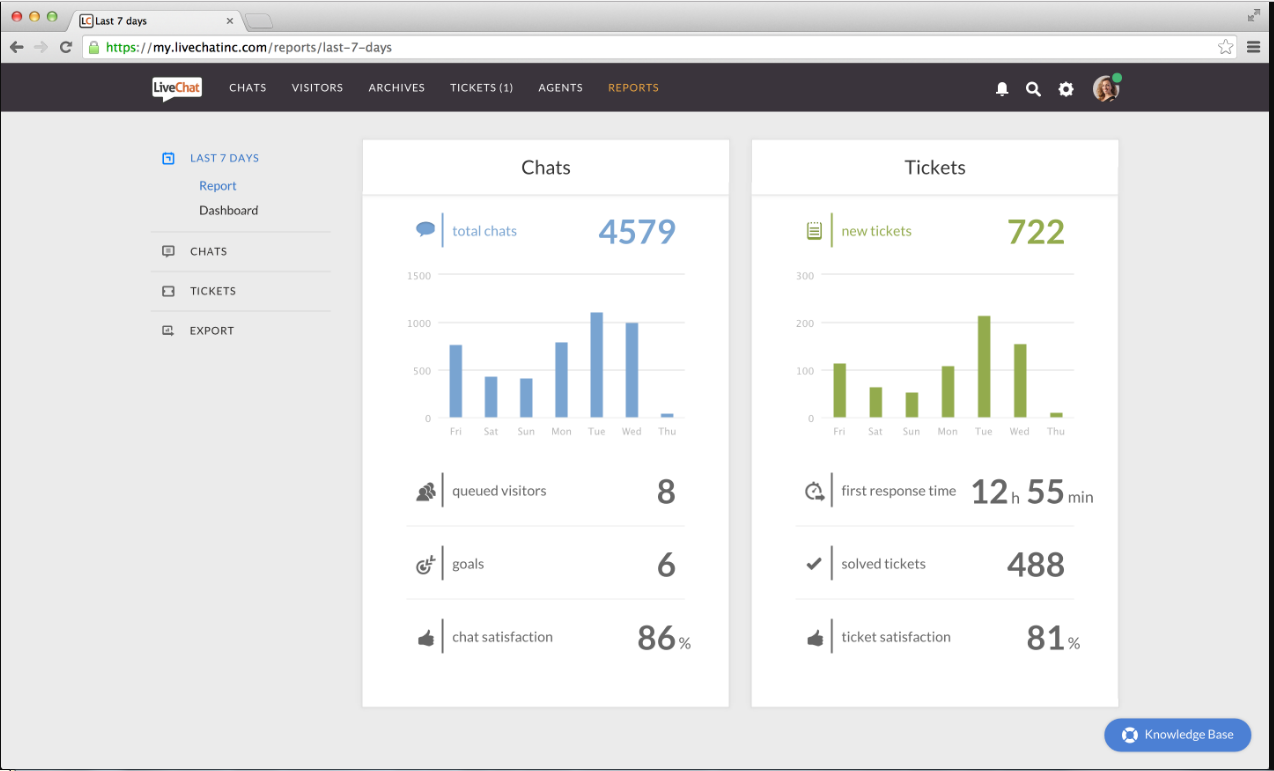
Task: Go to the Visitors menu item
Action: pos(317,88)
